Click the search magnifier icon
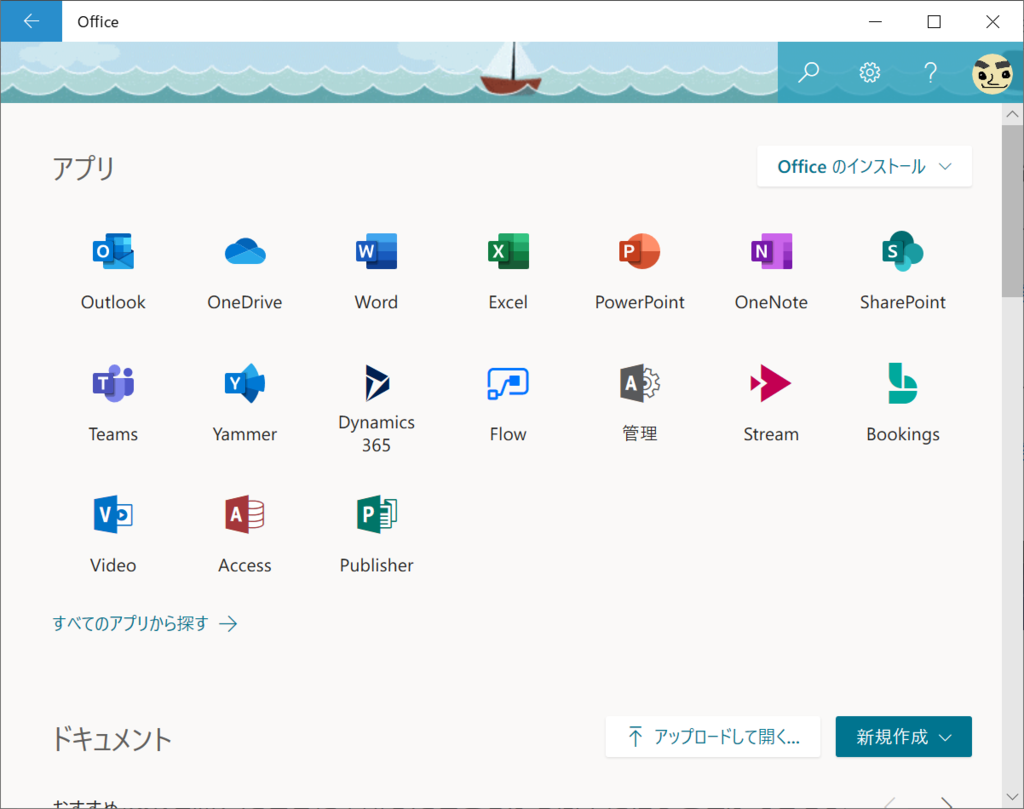 [x=808, y=72]
